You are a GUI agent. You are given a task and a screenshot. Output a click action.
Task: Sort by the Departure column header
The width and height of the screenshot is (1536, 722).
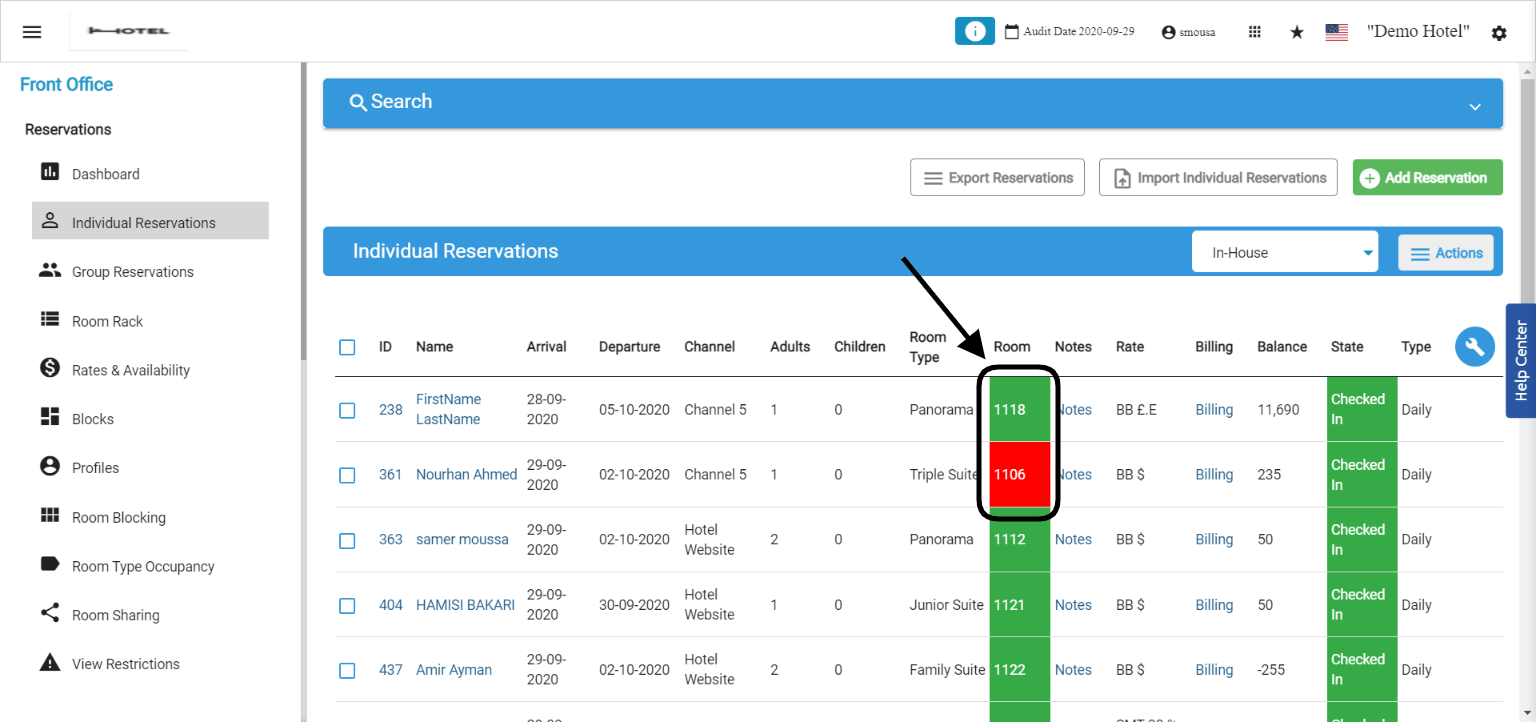coord(630,347)
